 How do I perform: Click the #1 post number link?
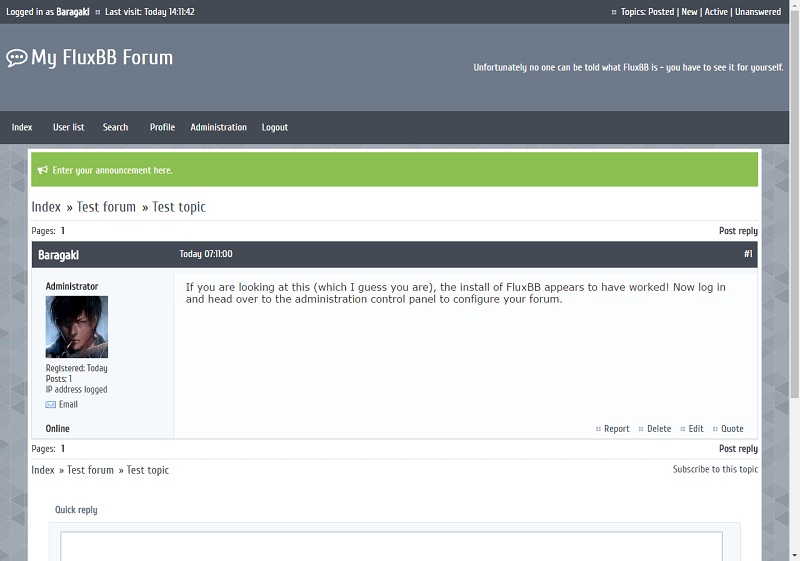point(748,253)
